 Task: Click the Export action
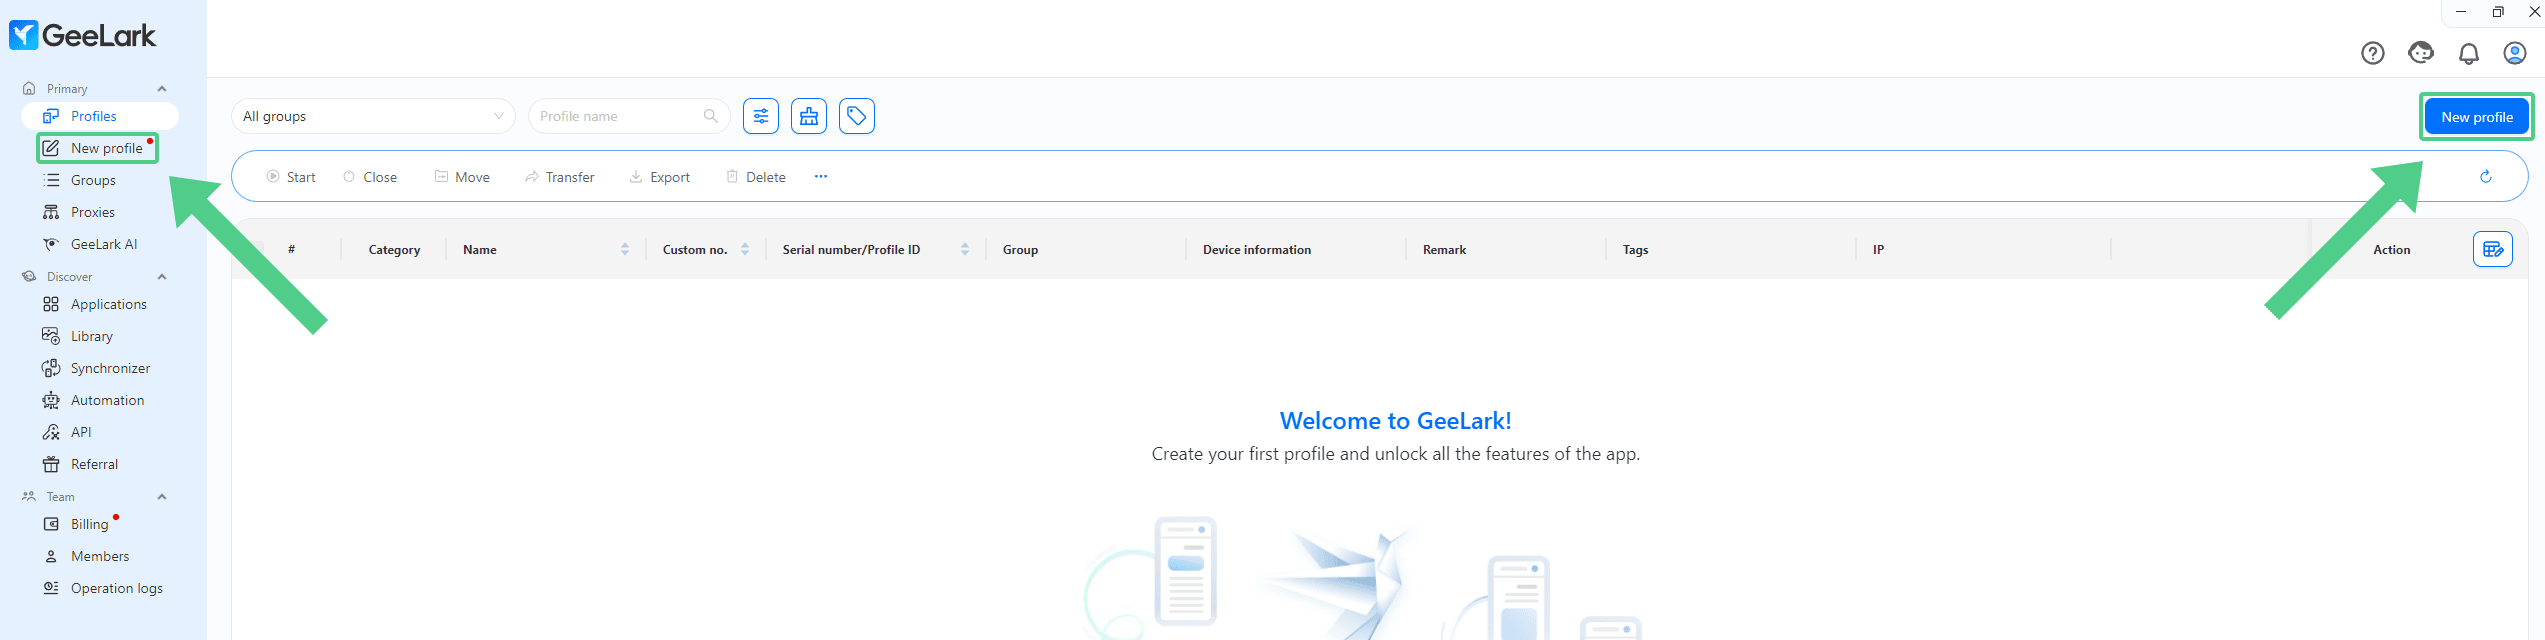point(659,177)
